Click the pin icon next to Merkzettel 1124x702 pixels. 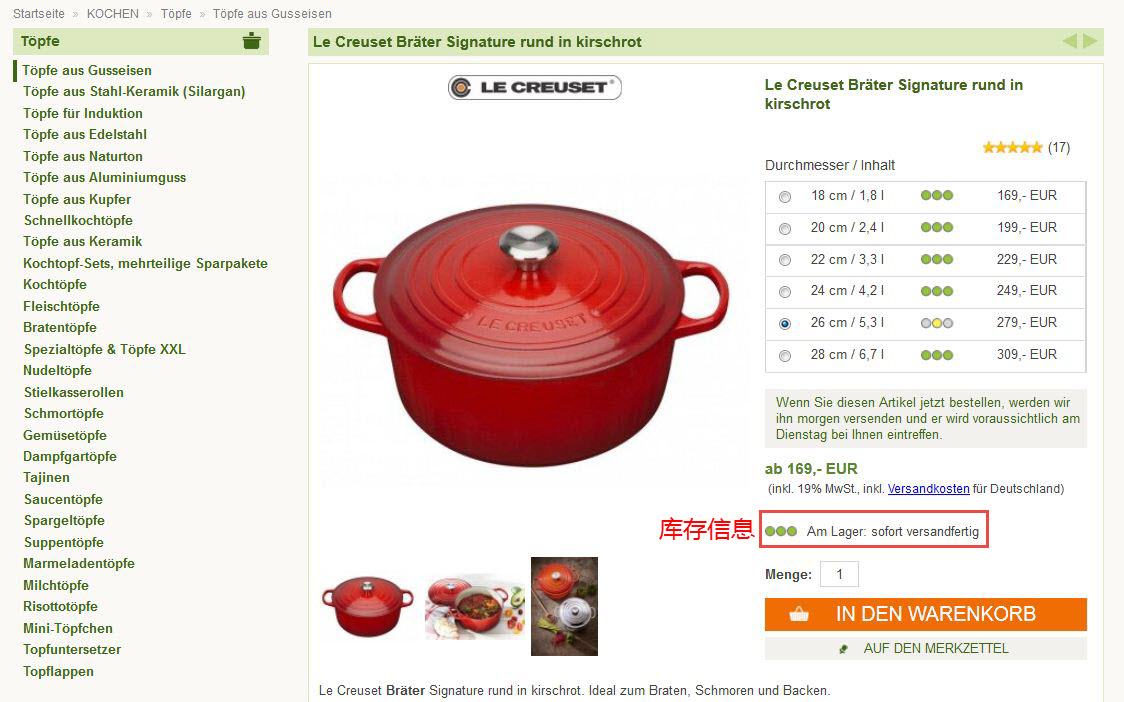[844, 649]
